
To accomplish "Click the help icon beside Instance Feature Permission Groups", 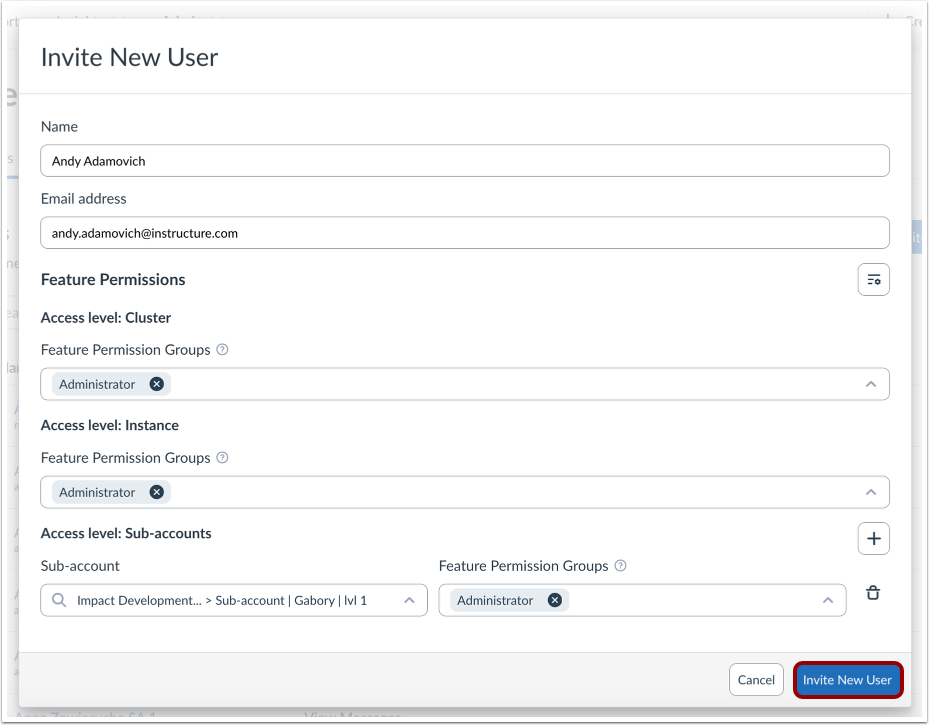I will [x=221, y=457].
